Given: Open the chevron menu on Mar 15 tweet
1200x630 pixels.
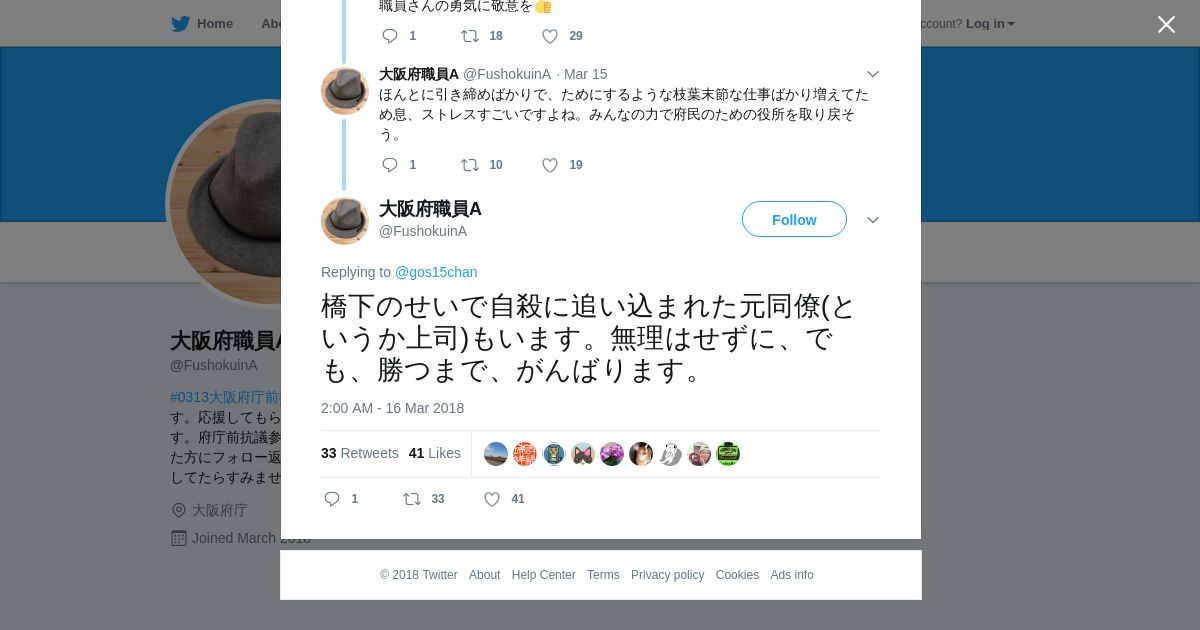Looking at the screenshot, I should point(873,74).
